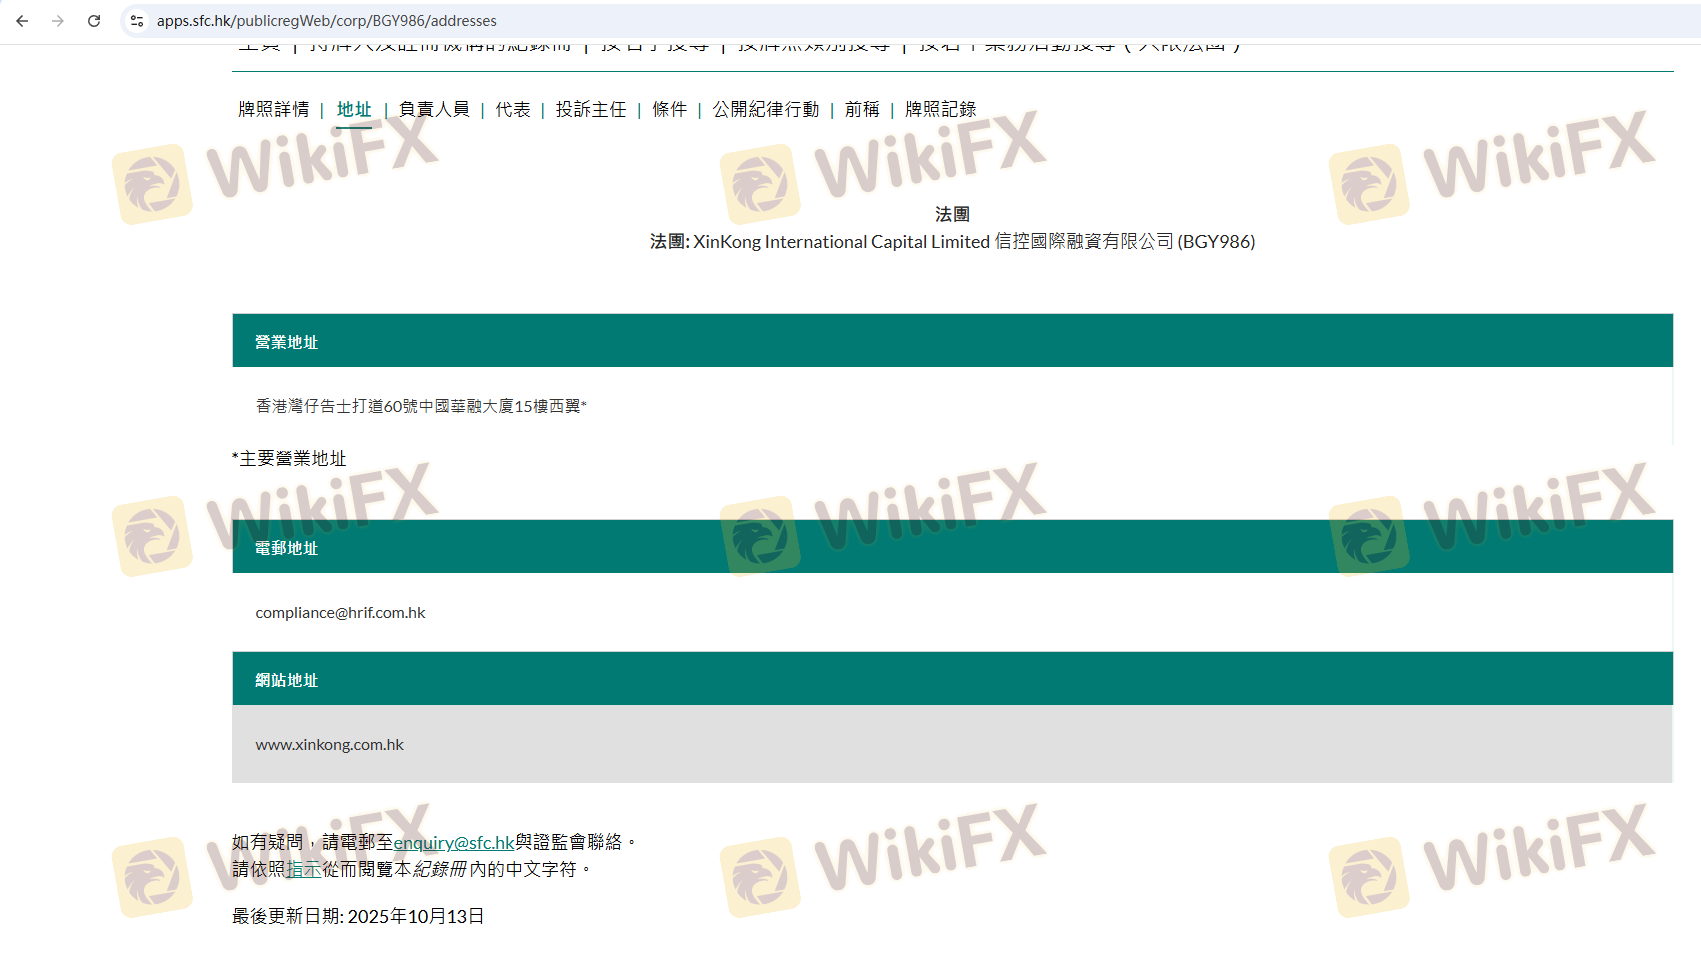Viewport: 1701px width, 966px height.
Task: Switch to the 負責人員 tab
Action: [434, 109]
